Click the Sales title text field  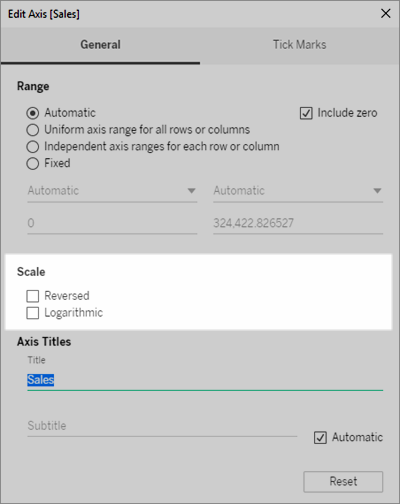point(205,380)
